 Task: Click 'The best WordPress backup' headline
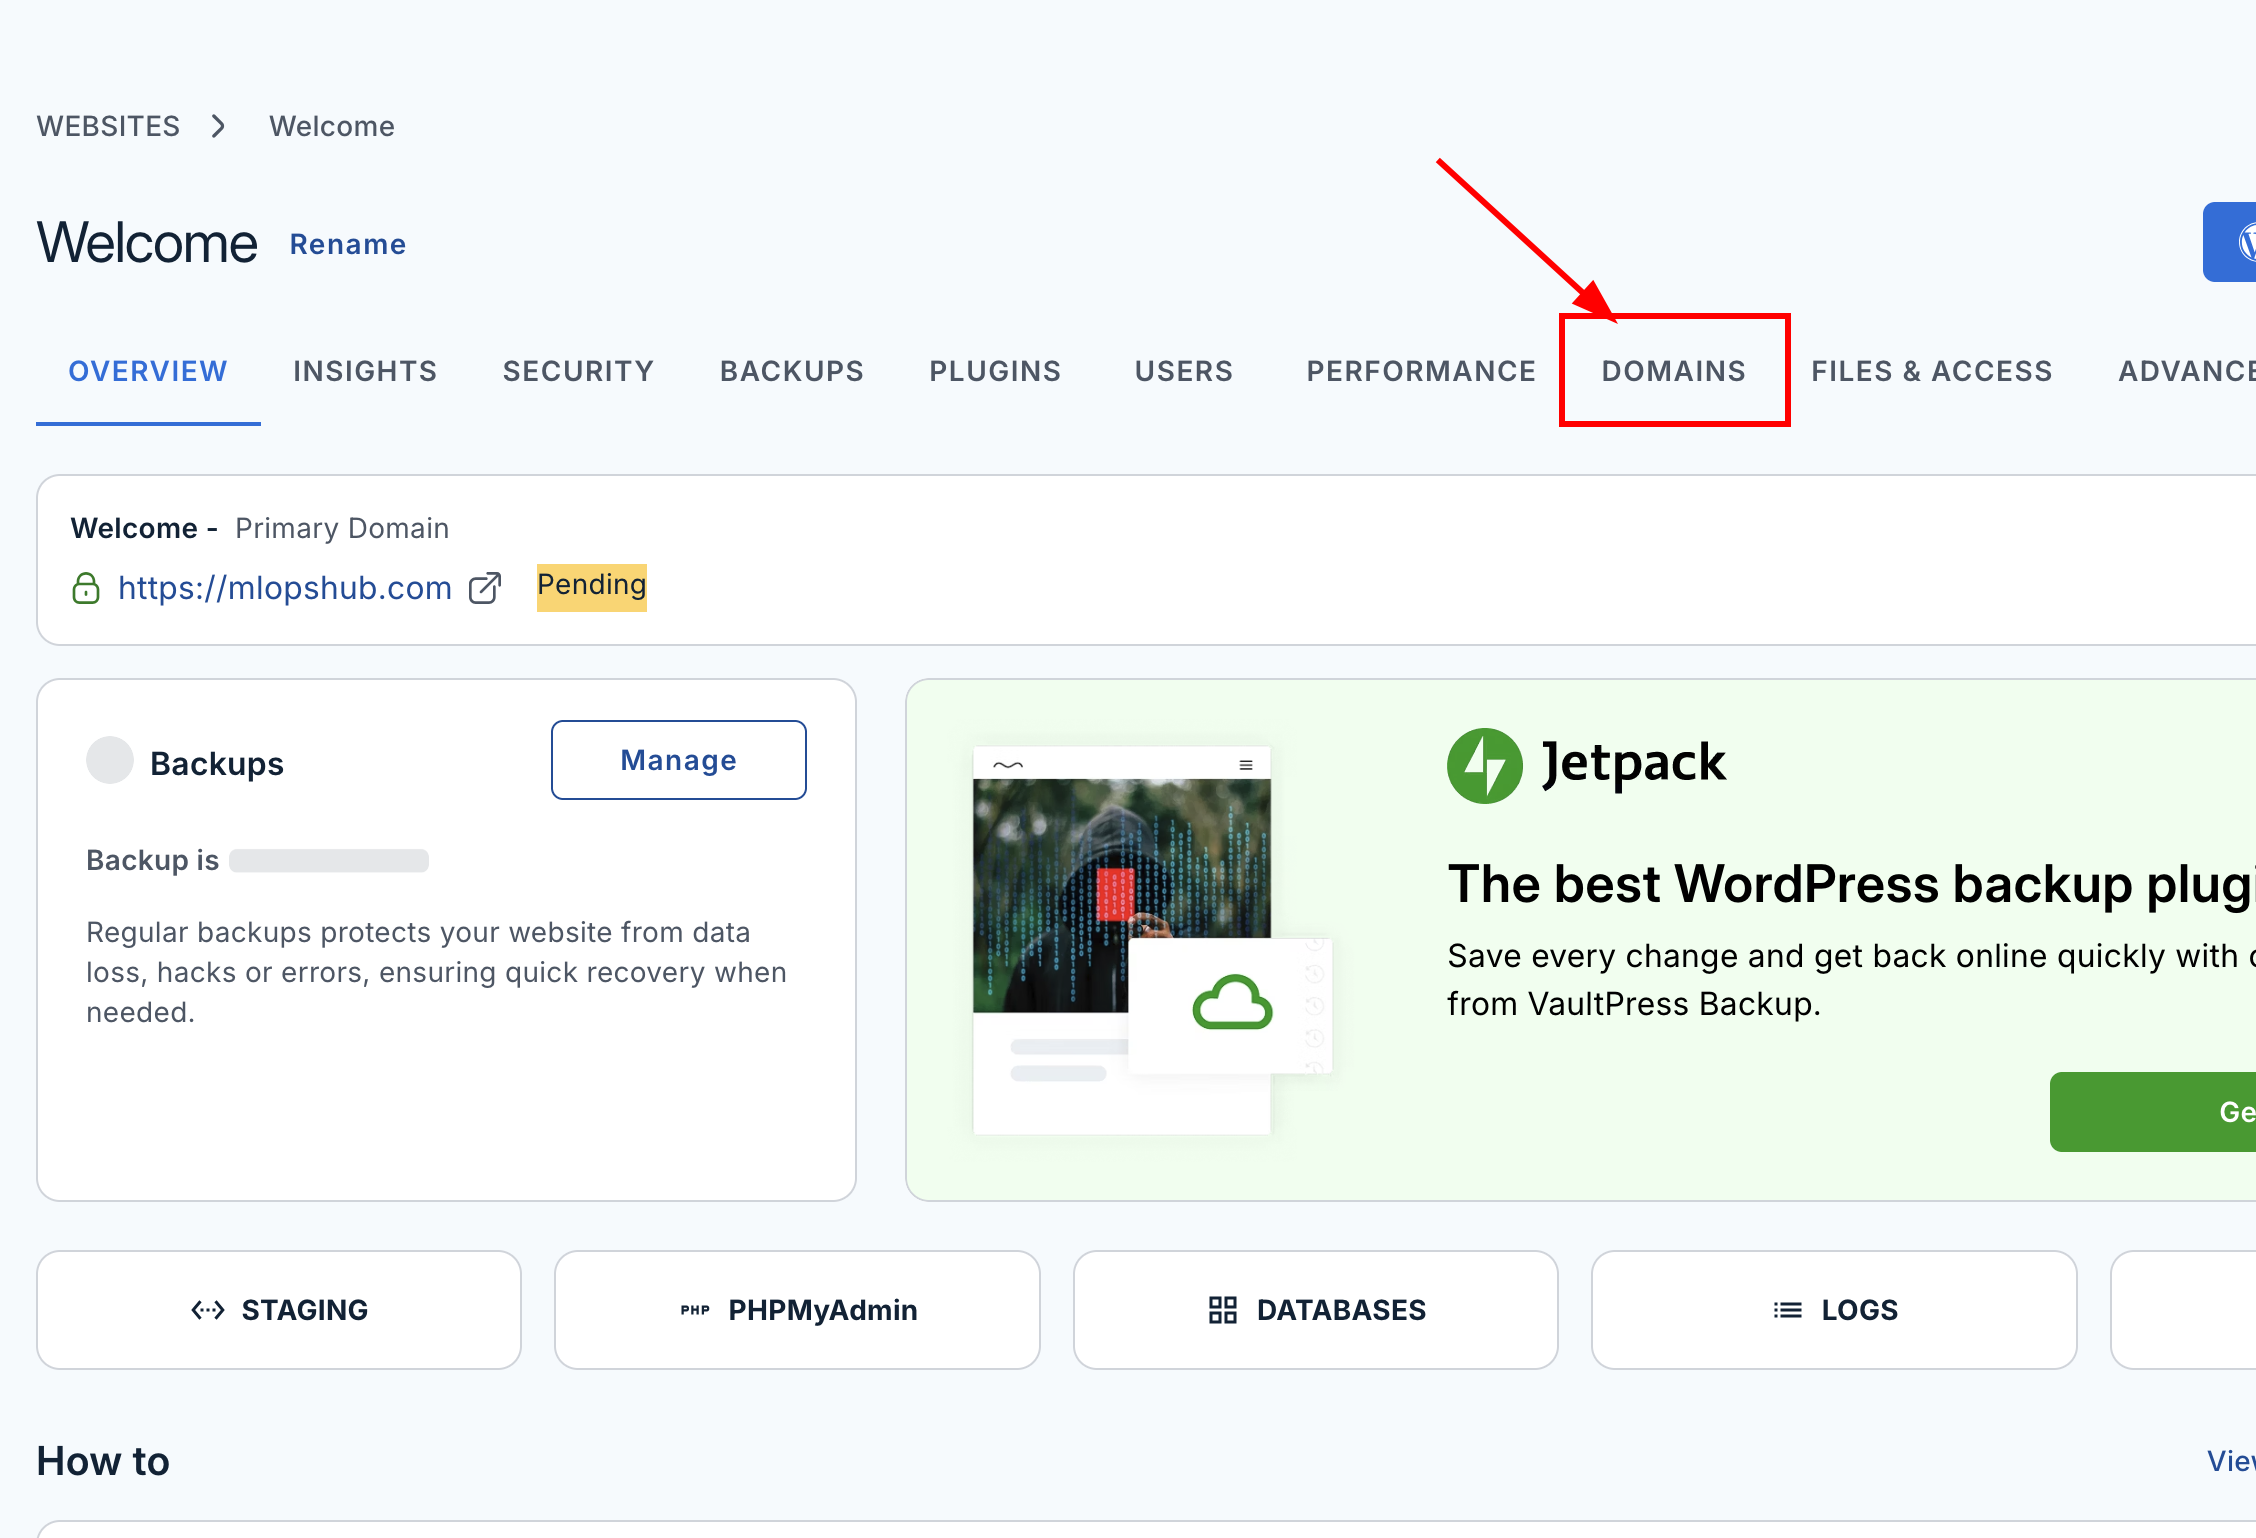coord(1852,884)
